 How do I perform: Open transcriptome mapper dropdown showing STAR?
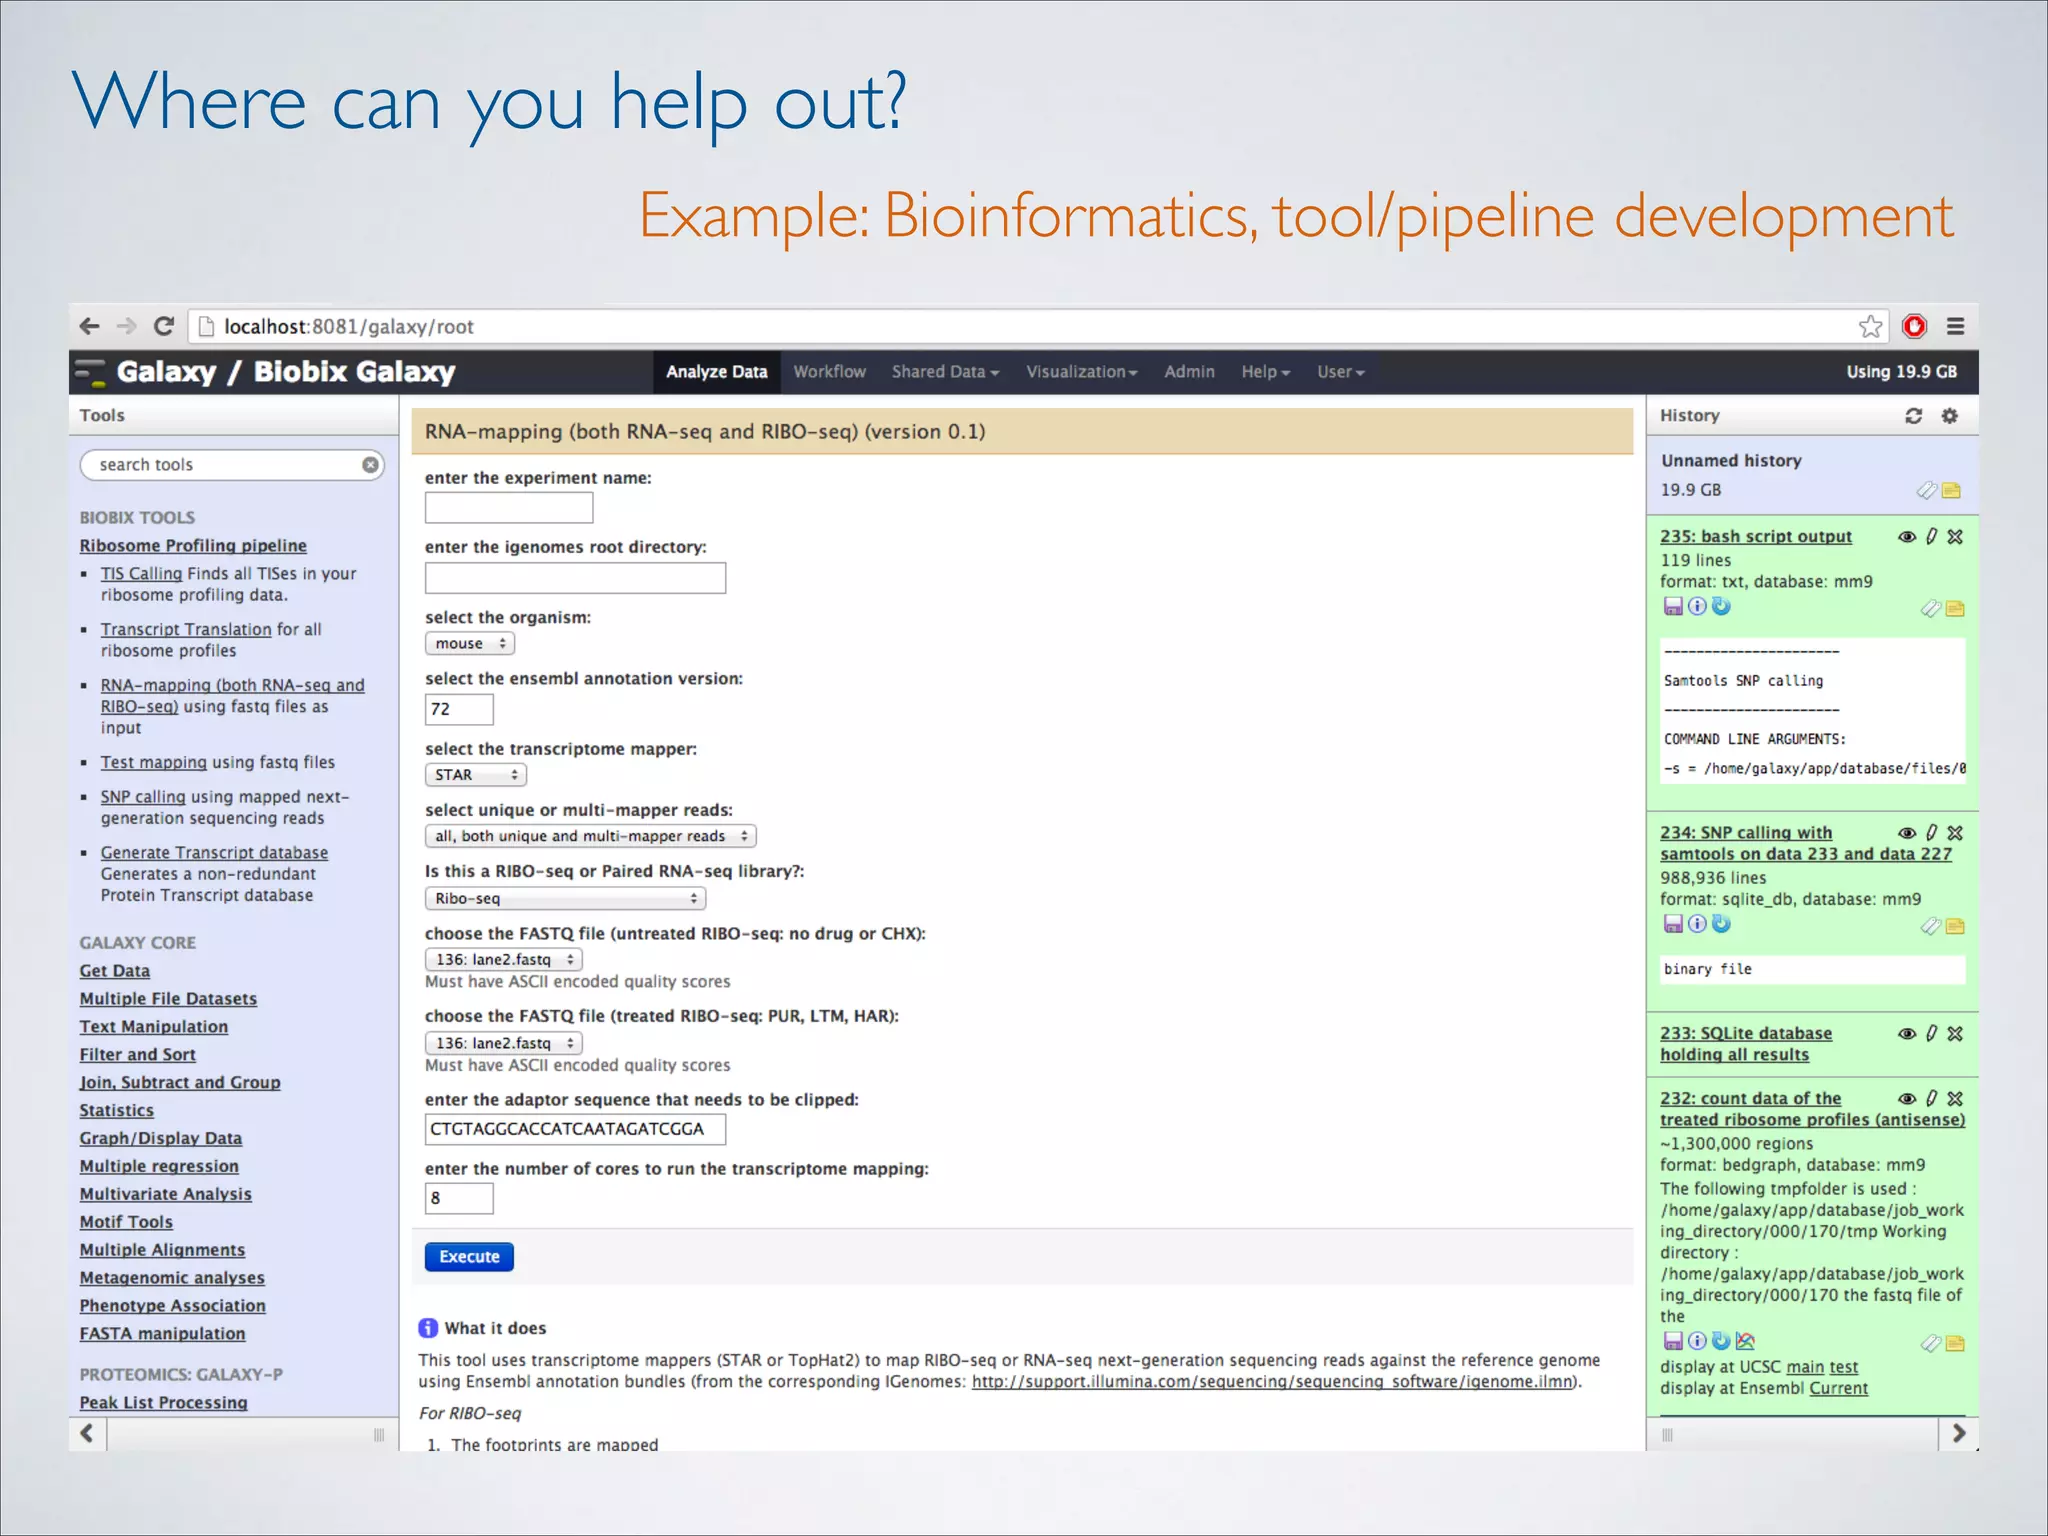pos(476,775)
